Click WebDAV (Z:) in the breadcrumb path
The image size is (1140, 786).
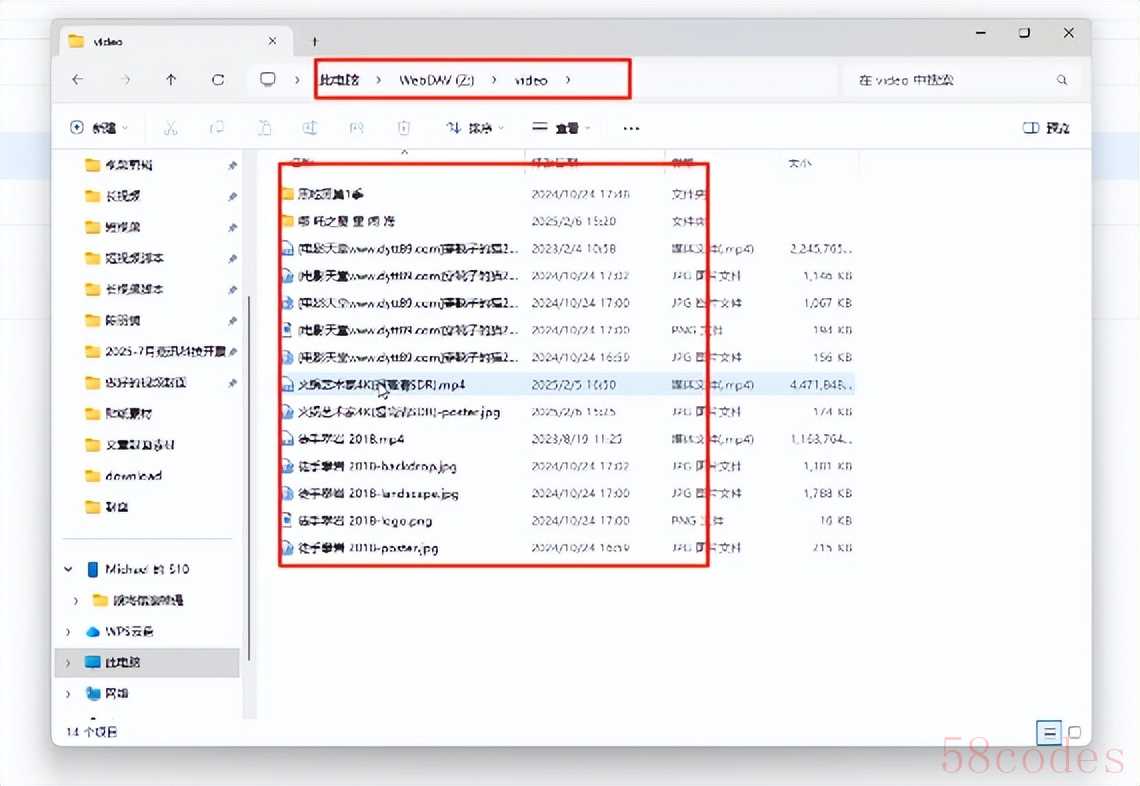[x=436, y=80]
